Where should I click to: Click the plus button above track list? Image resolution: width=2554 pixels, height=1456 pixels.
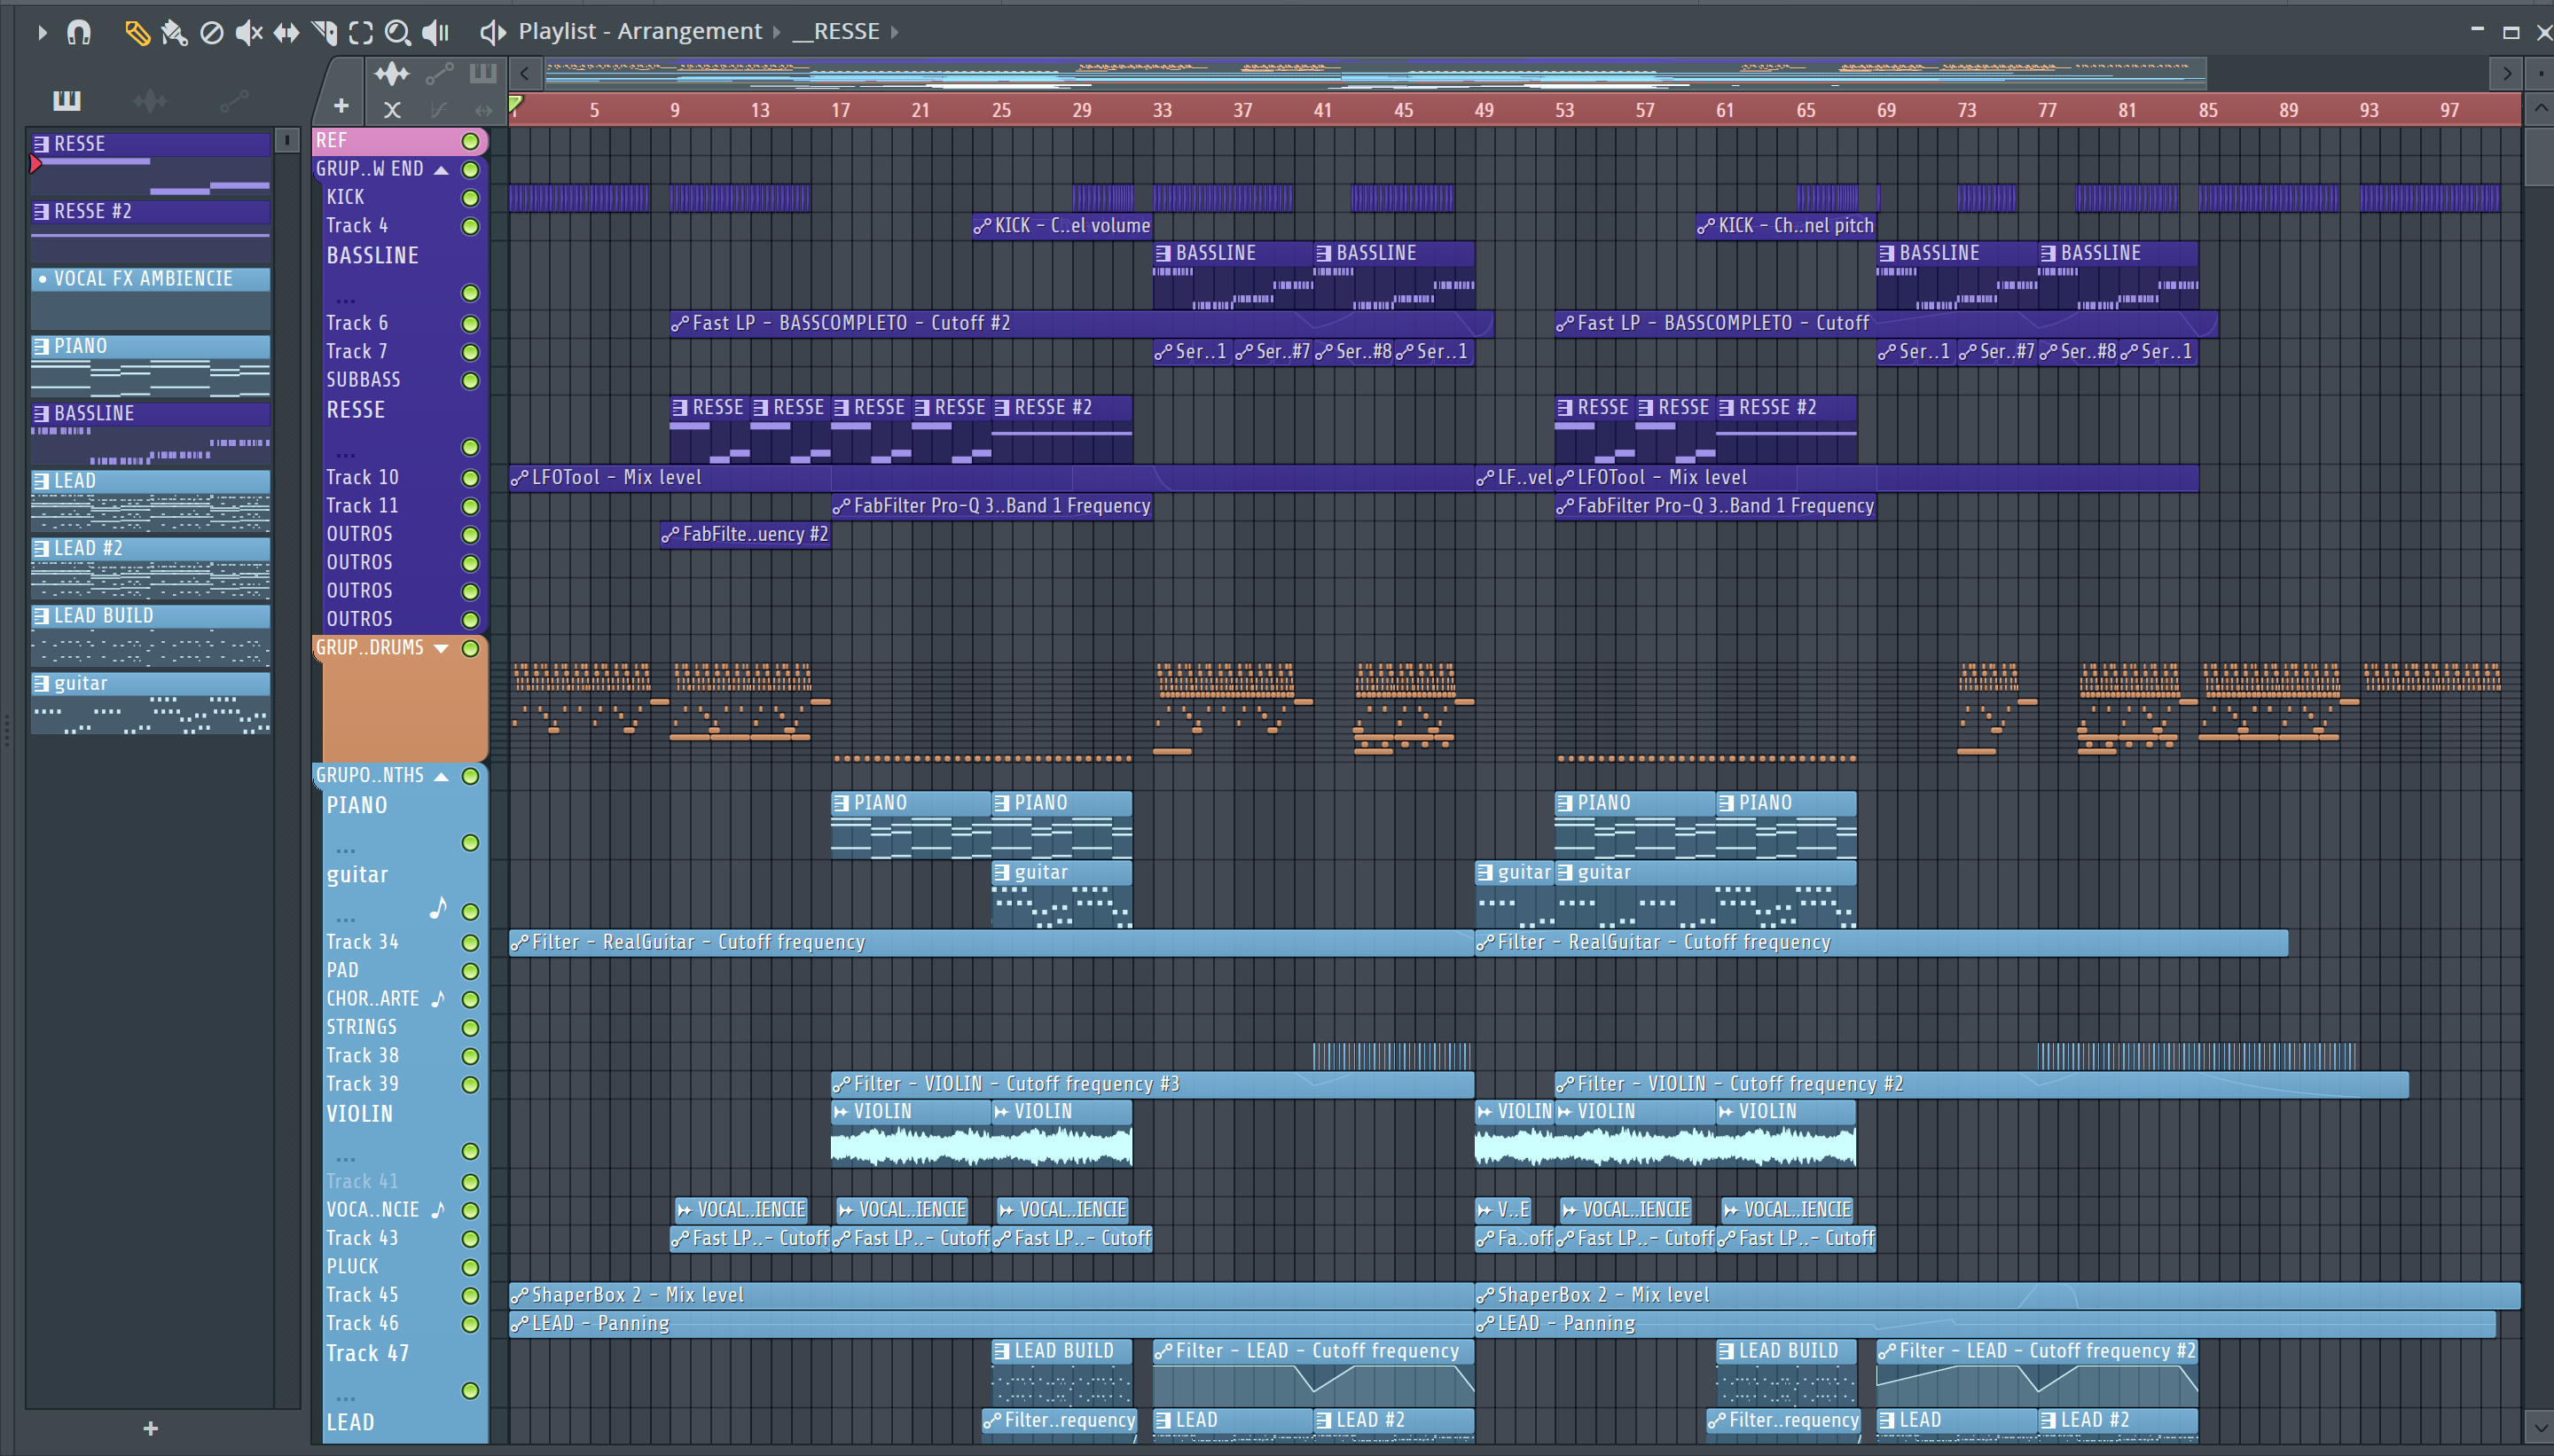[341, 106]
